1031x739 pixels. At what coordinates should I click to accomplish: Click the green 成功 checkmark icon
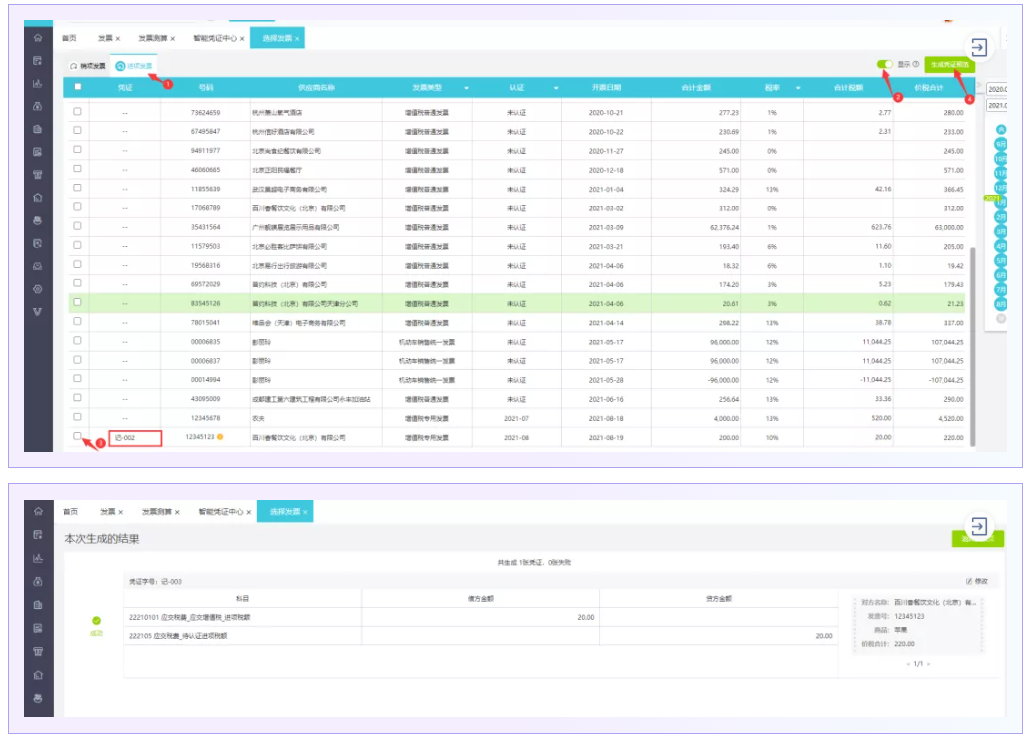pos(97,620)
